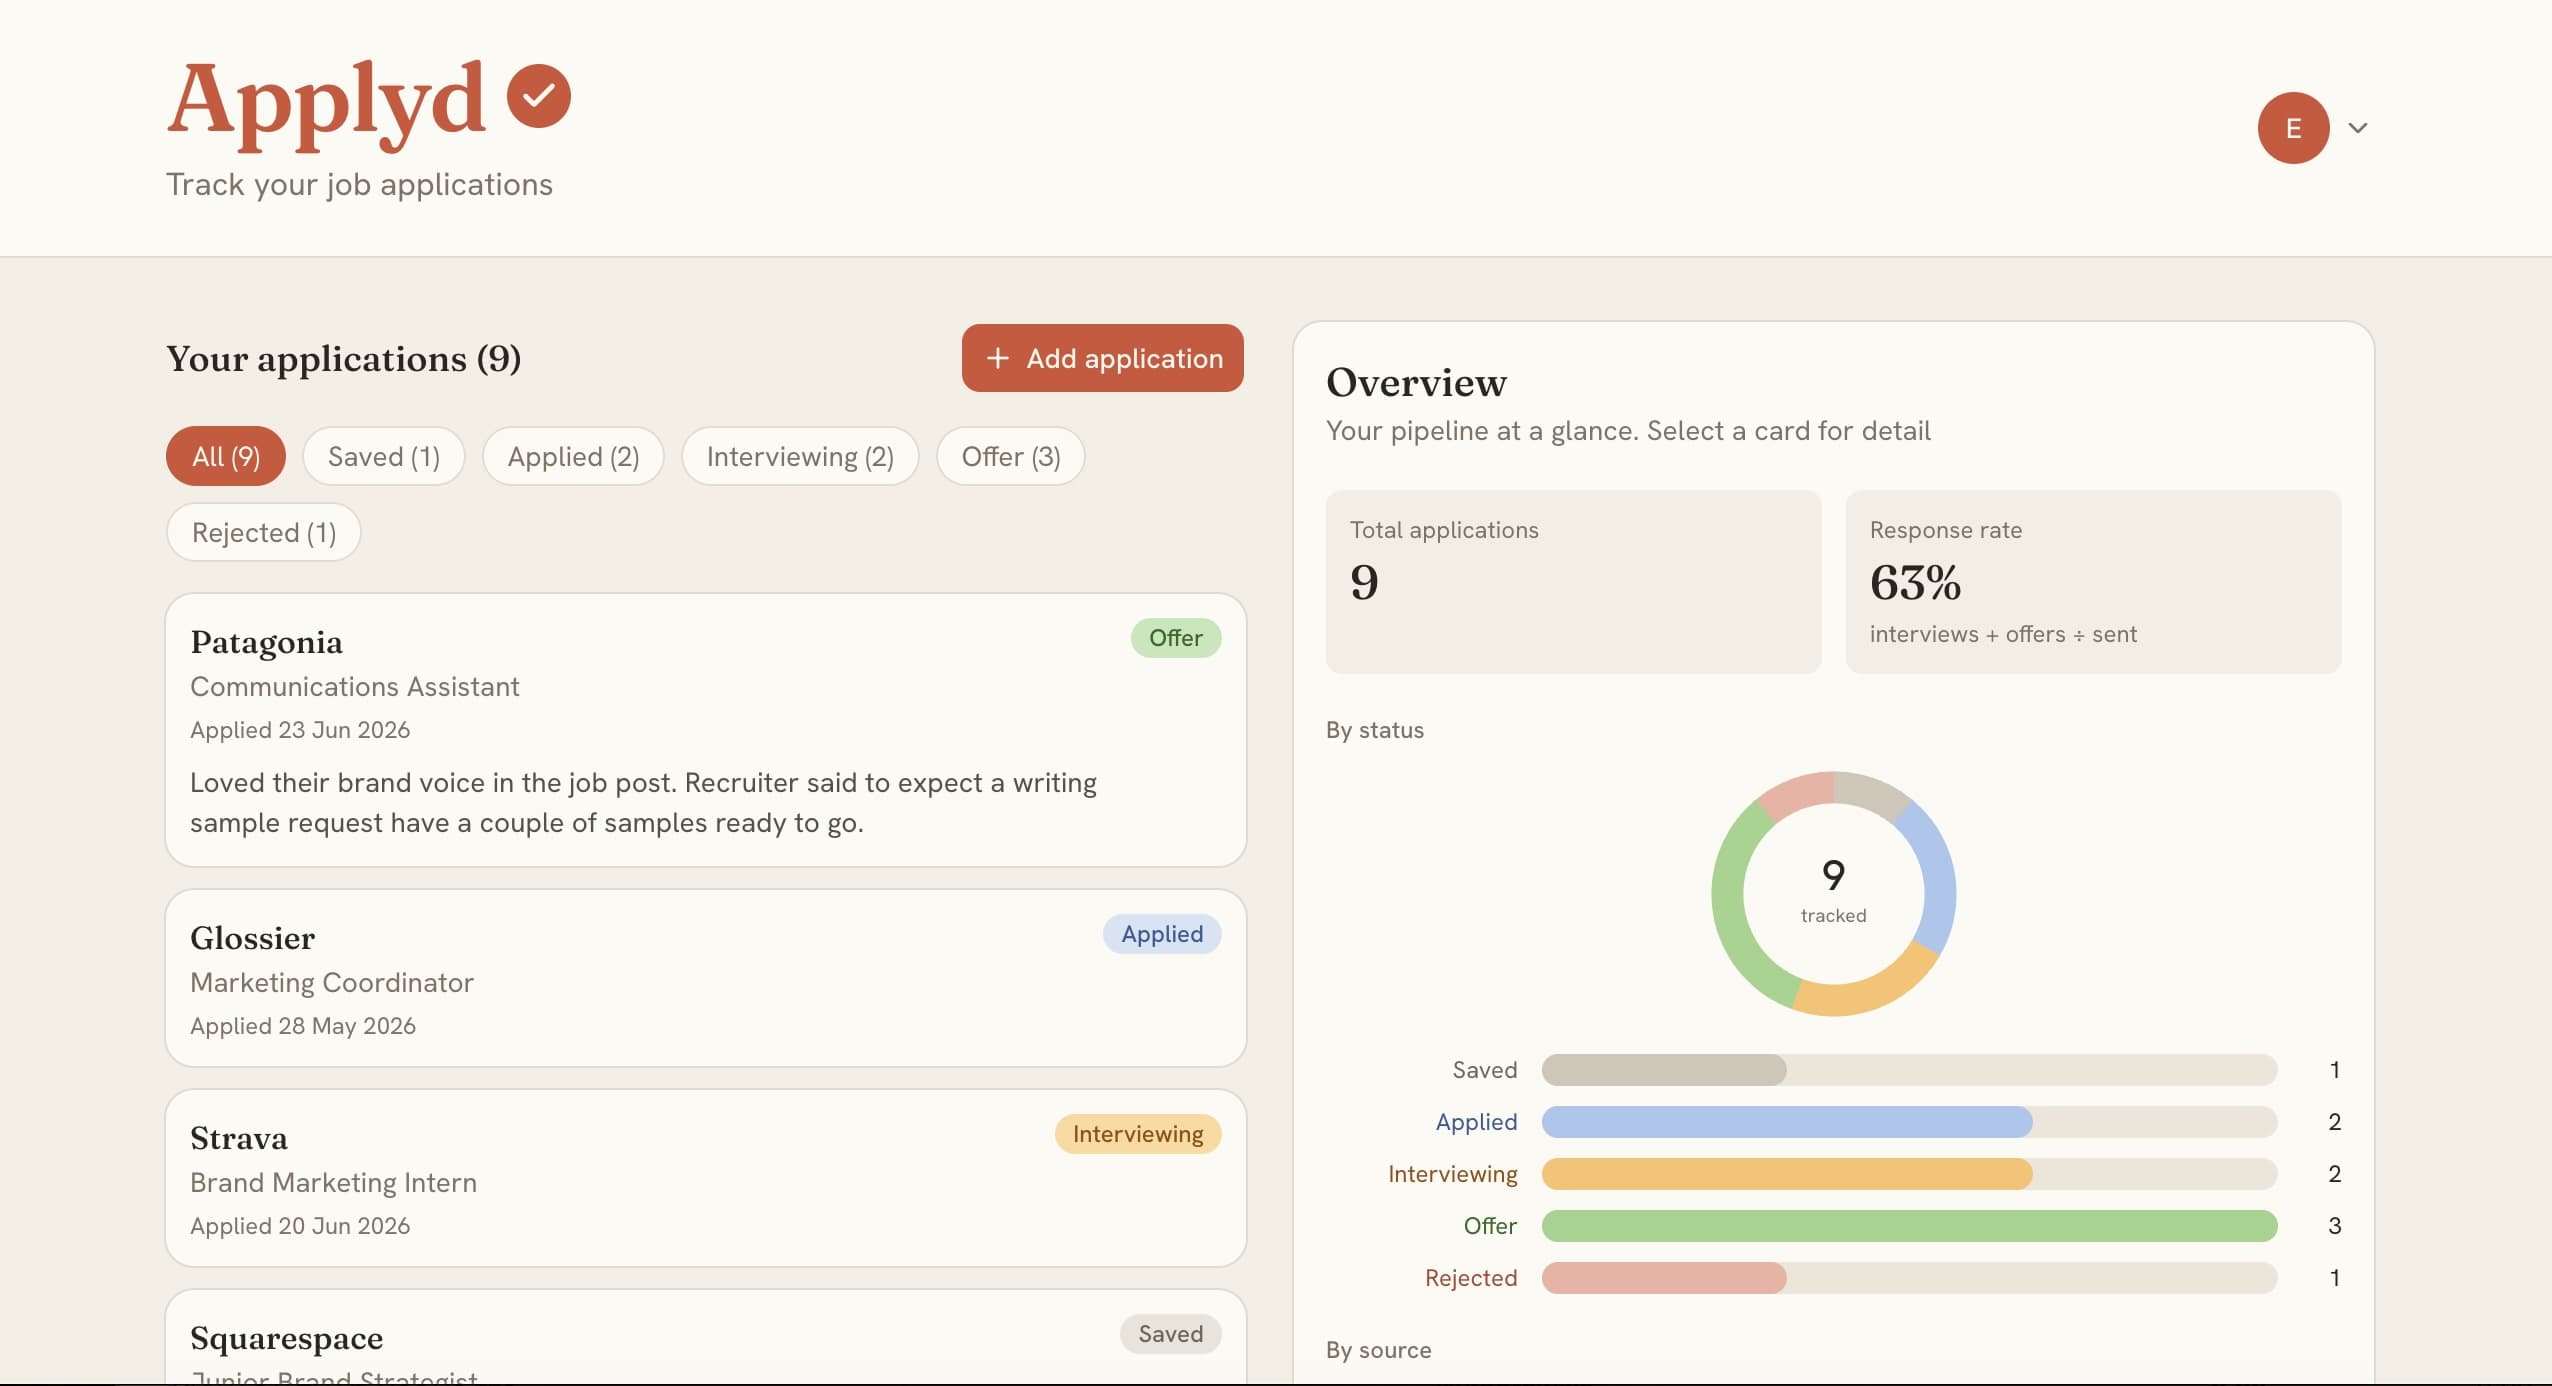The height and width of the screenshot is (1386, 2552).
Task: Click the Overview heading
Action: click(1416, 383)
